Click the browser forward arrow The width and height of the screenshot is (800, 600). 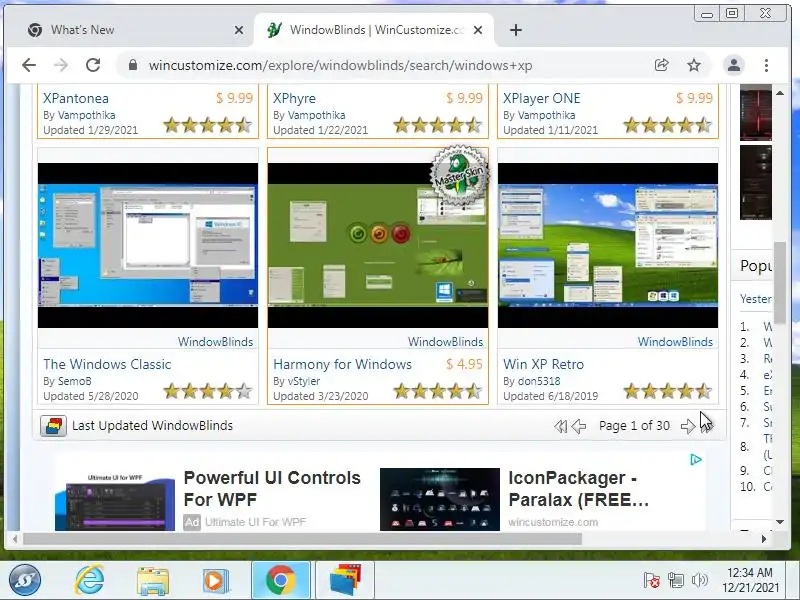pos(61,65)
